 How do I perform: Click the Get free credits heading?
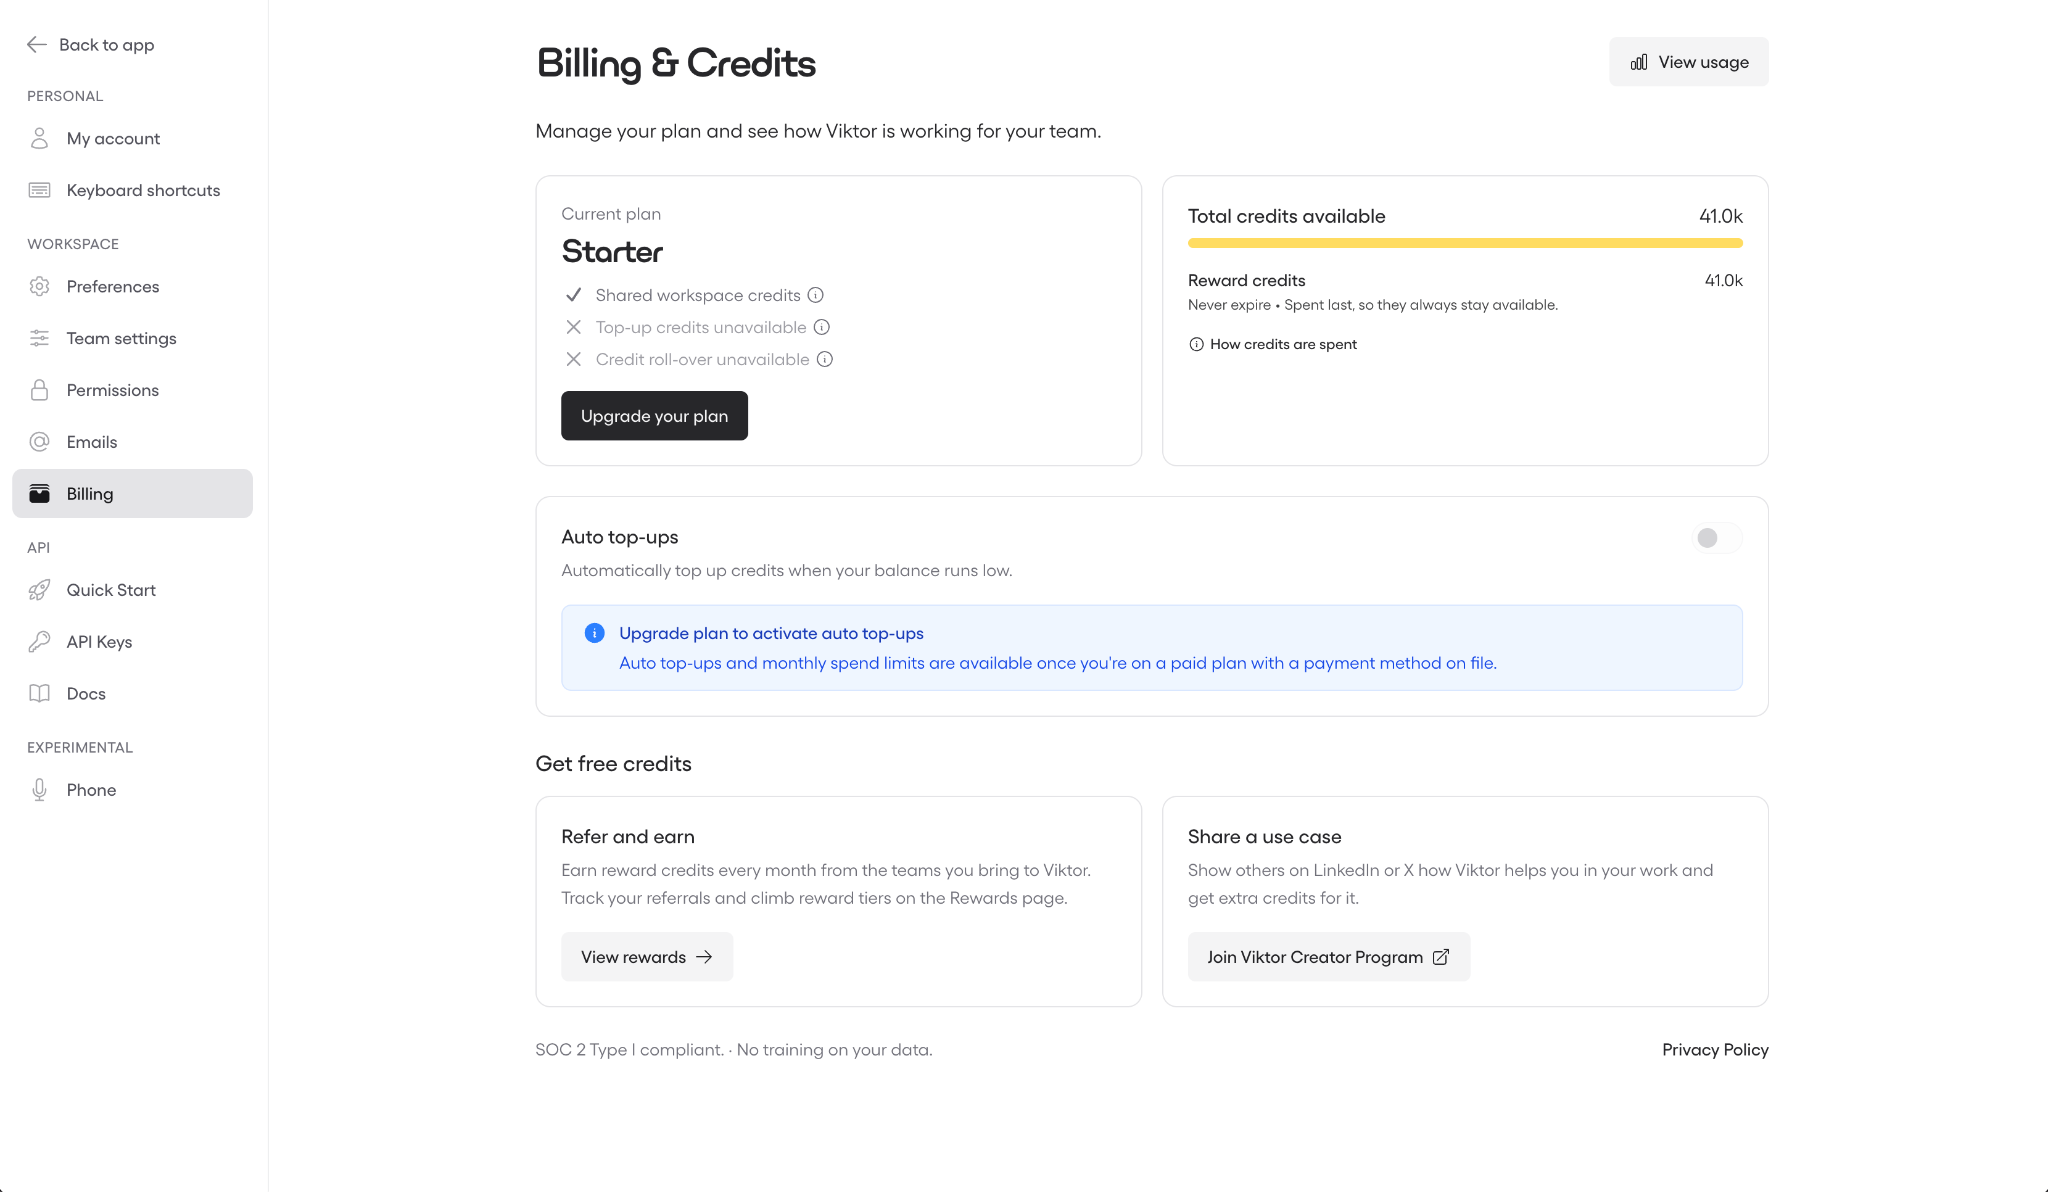613,764
